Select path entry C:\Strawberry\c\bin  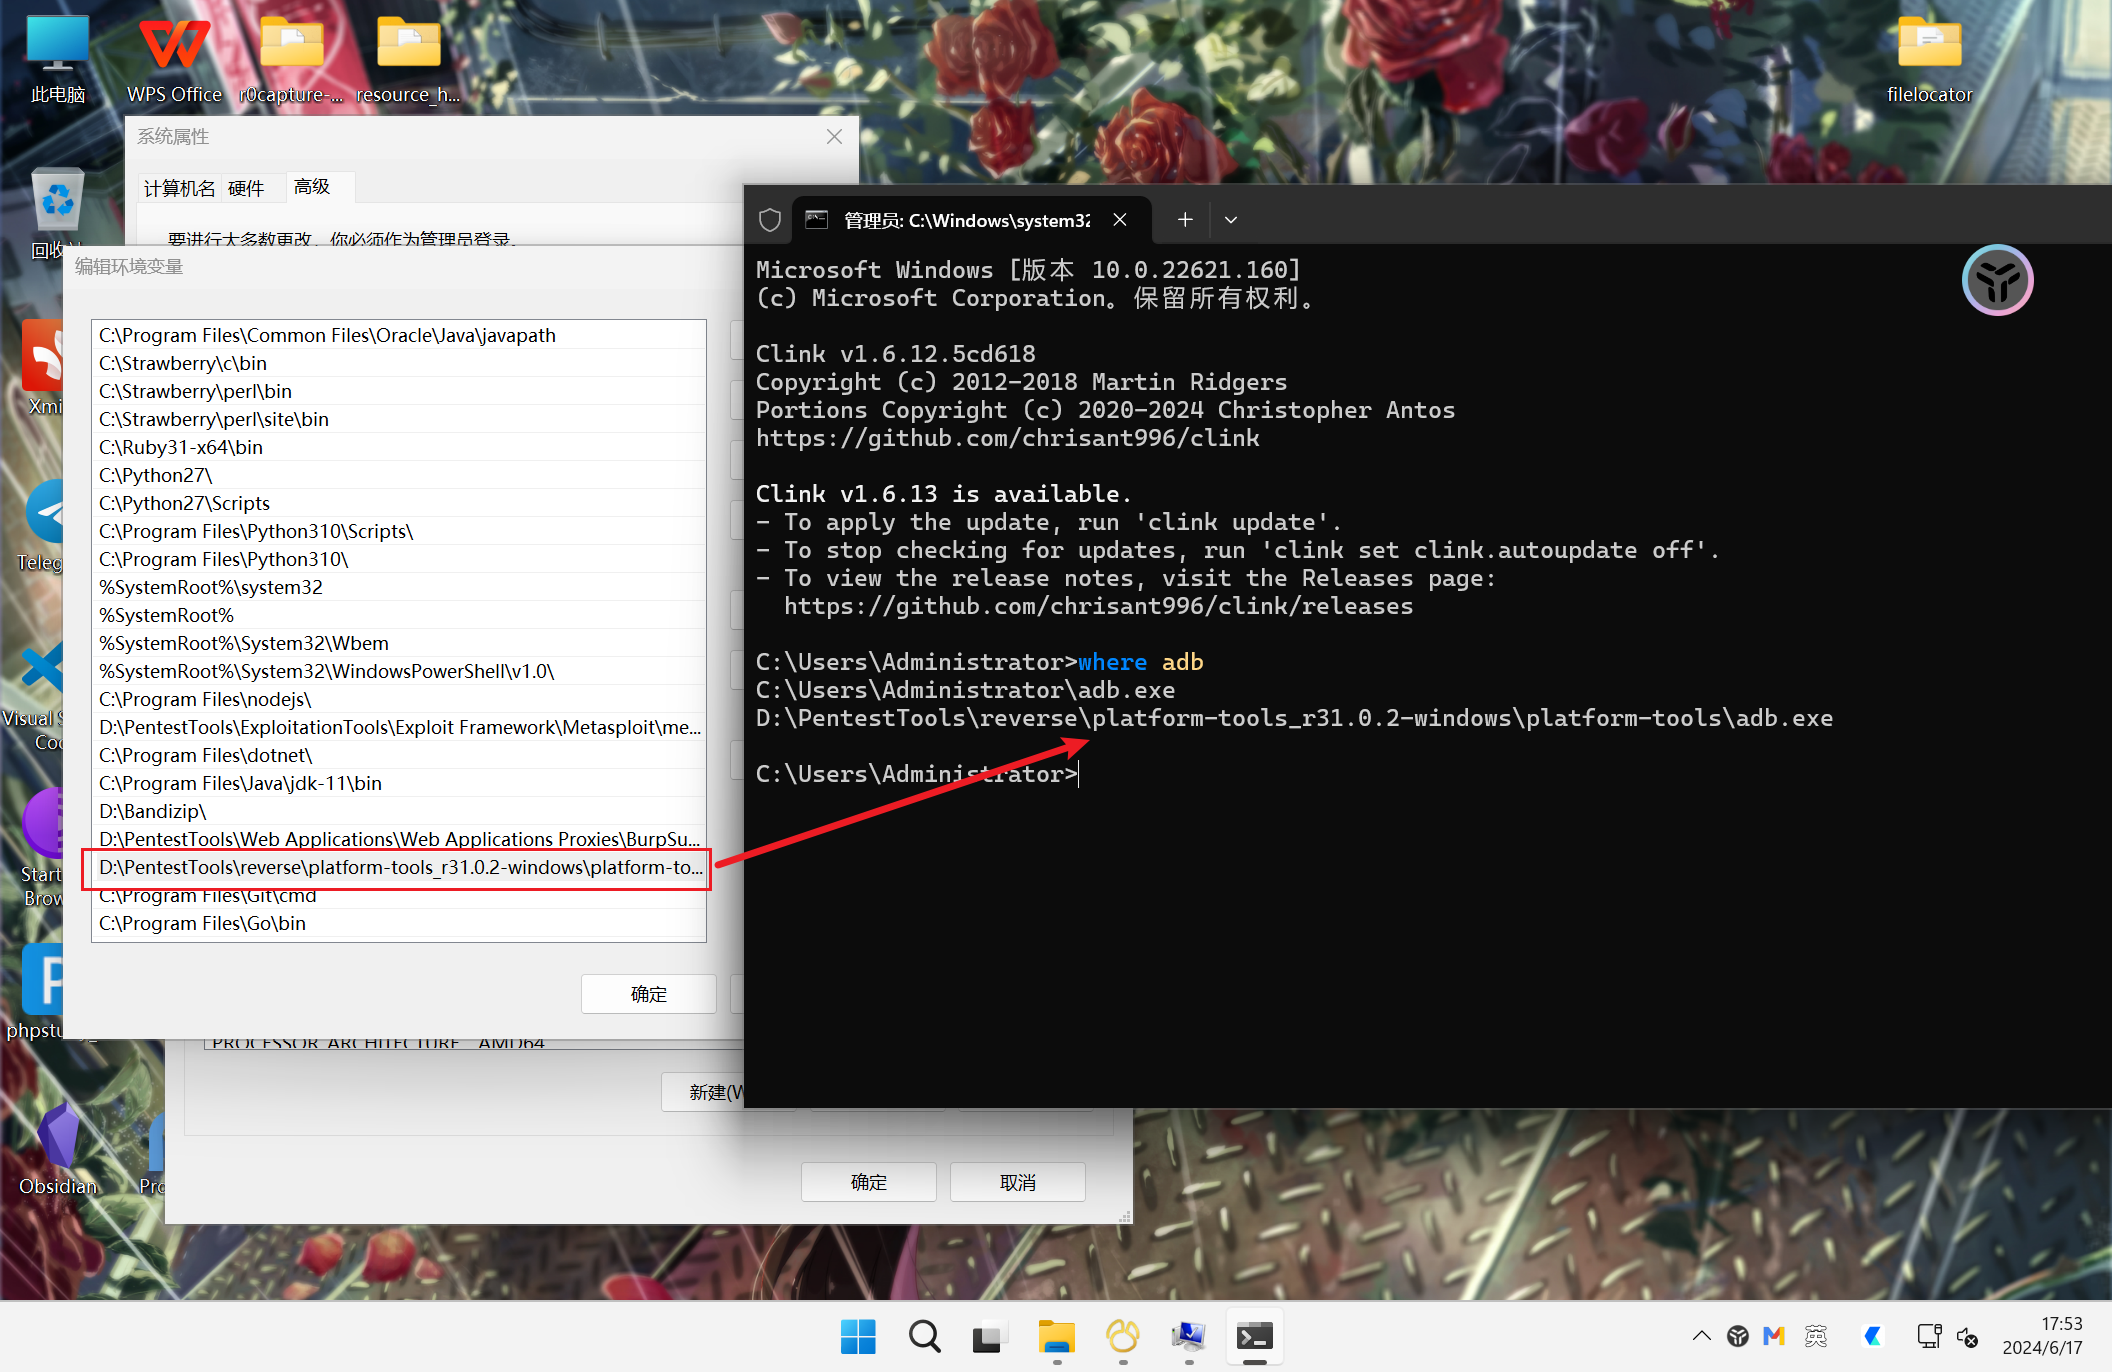pyautogui.click(x=398, y=363)
